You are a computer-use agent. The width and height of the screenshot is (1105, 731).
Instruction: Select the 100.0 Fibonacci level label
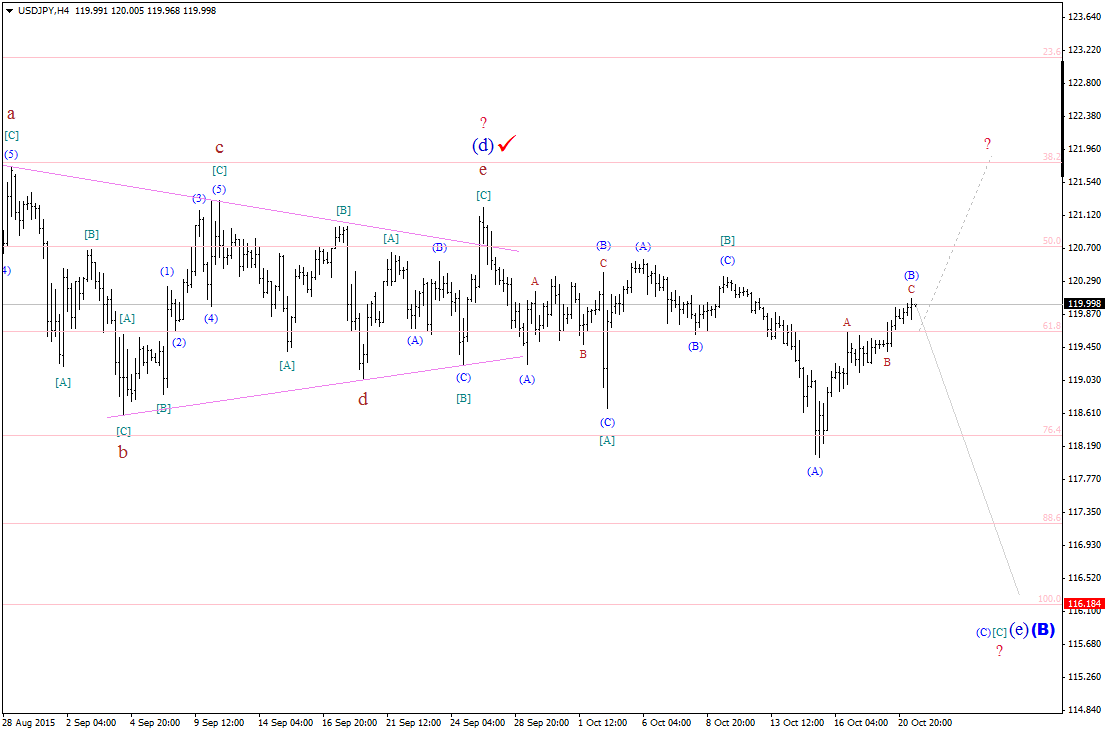coord(1049,598)
